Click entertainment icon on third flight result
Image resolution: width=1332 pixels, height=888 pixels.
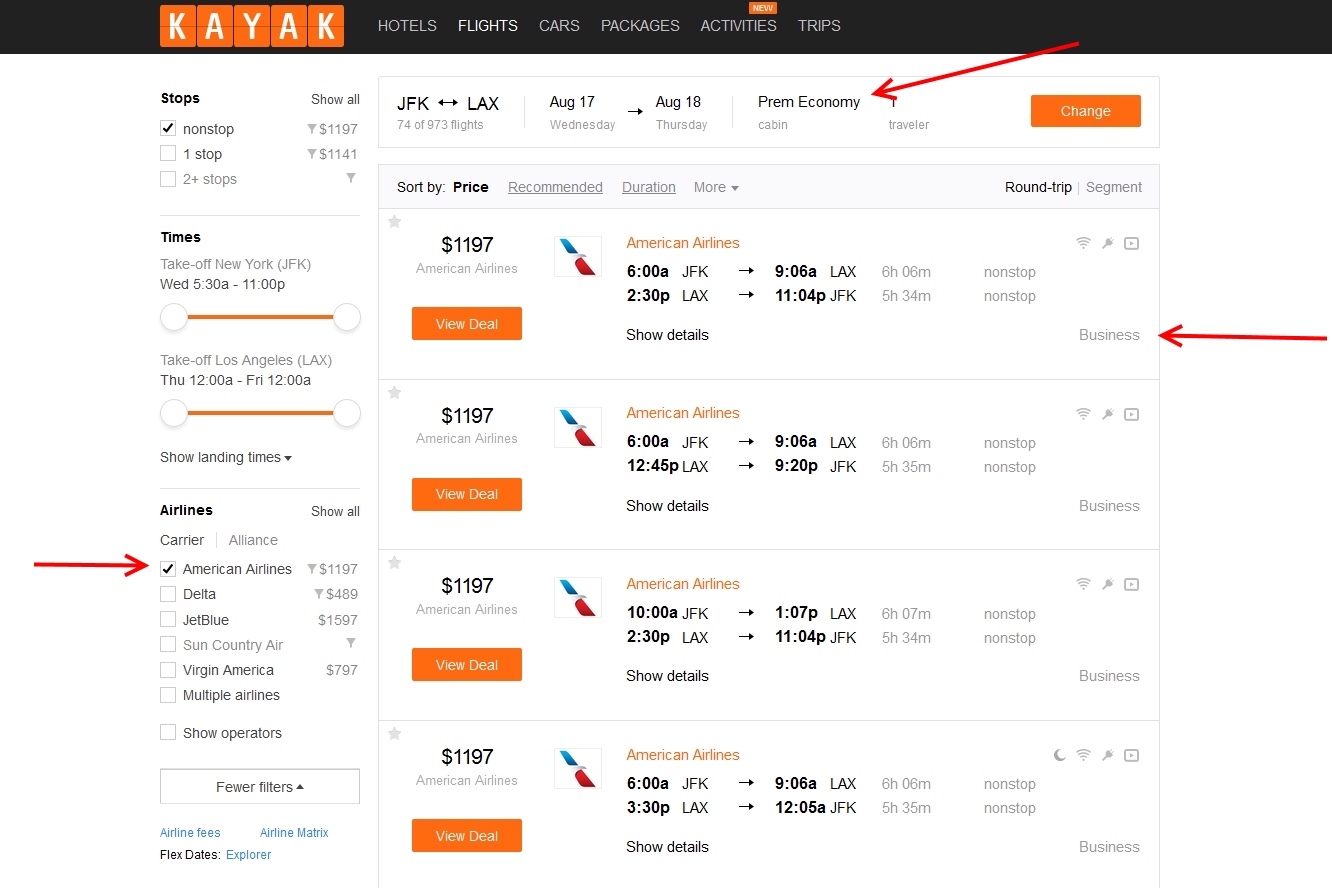click(1131, 584)
